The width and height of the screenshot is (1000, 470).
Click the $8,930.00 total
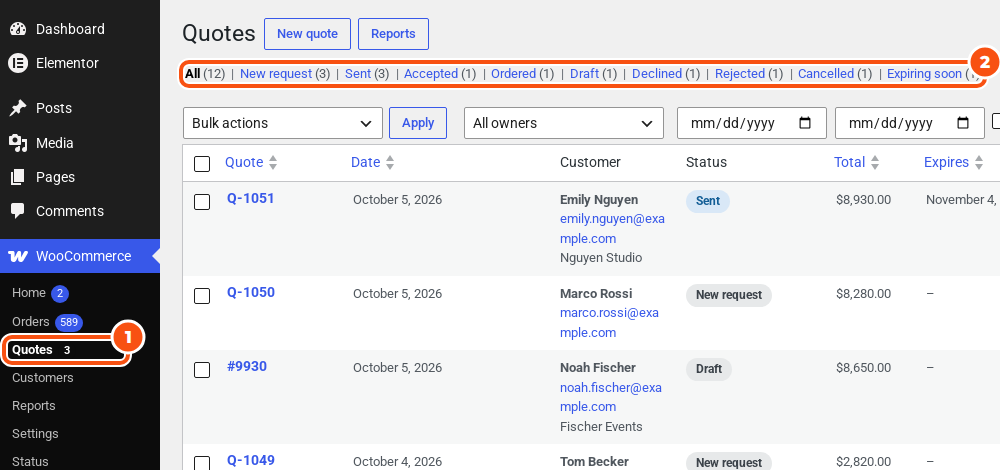point(864,200)
